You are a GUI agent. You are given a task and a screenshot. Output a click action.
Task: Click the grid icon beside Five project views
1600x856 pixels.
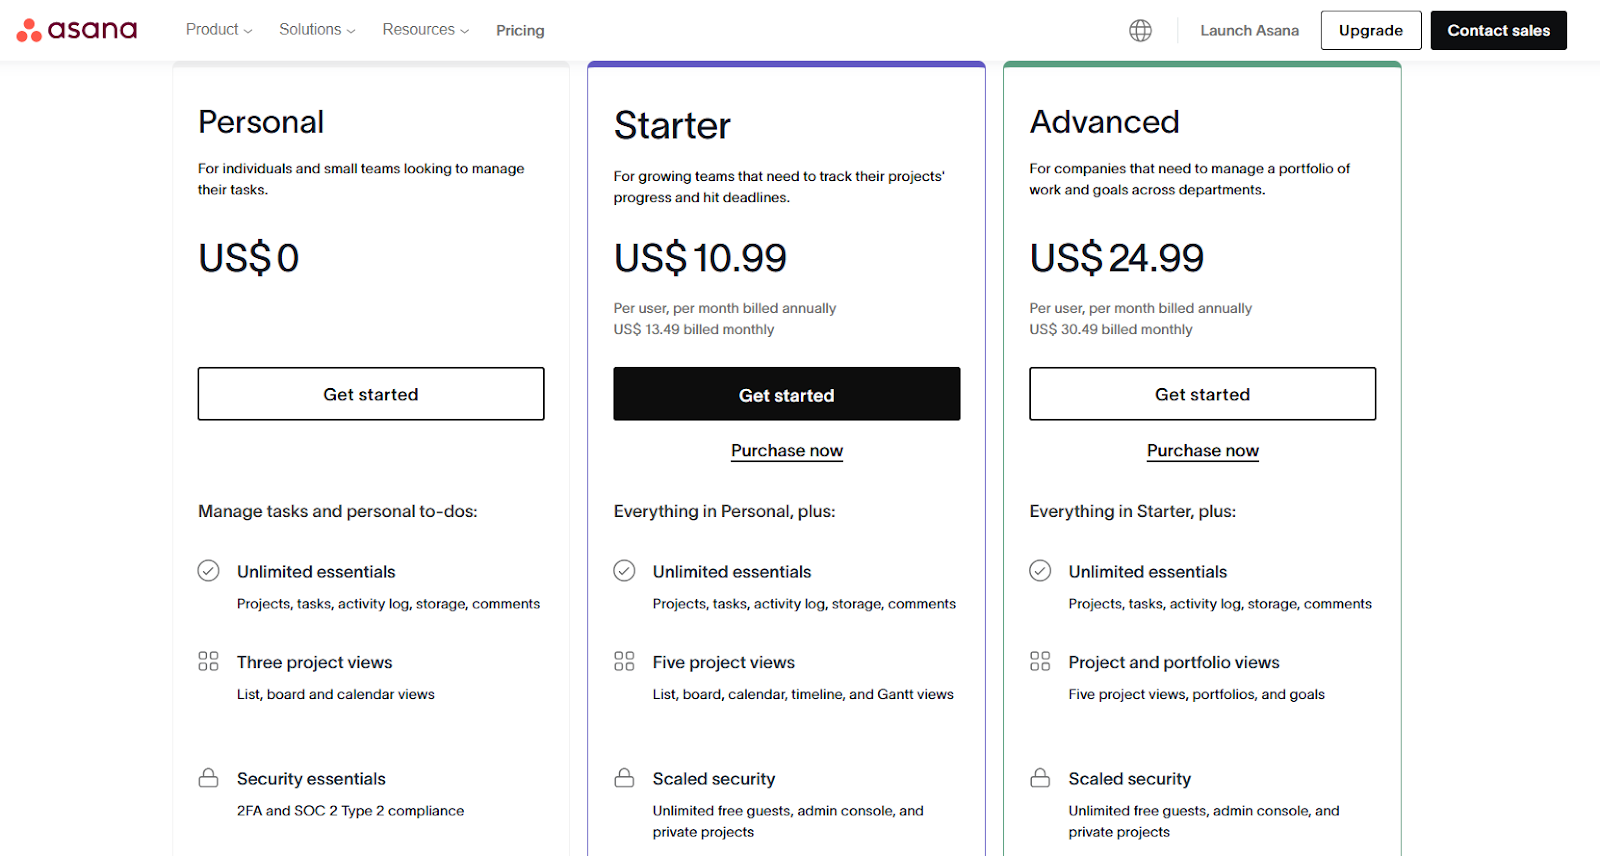pos(624,661)
